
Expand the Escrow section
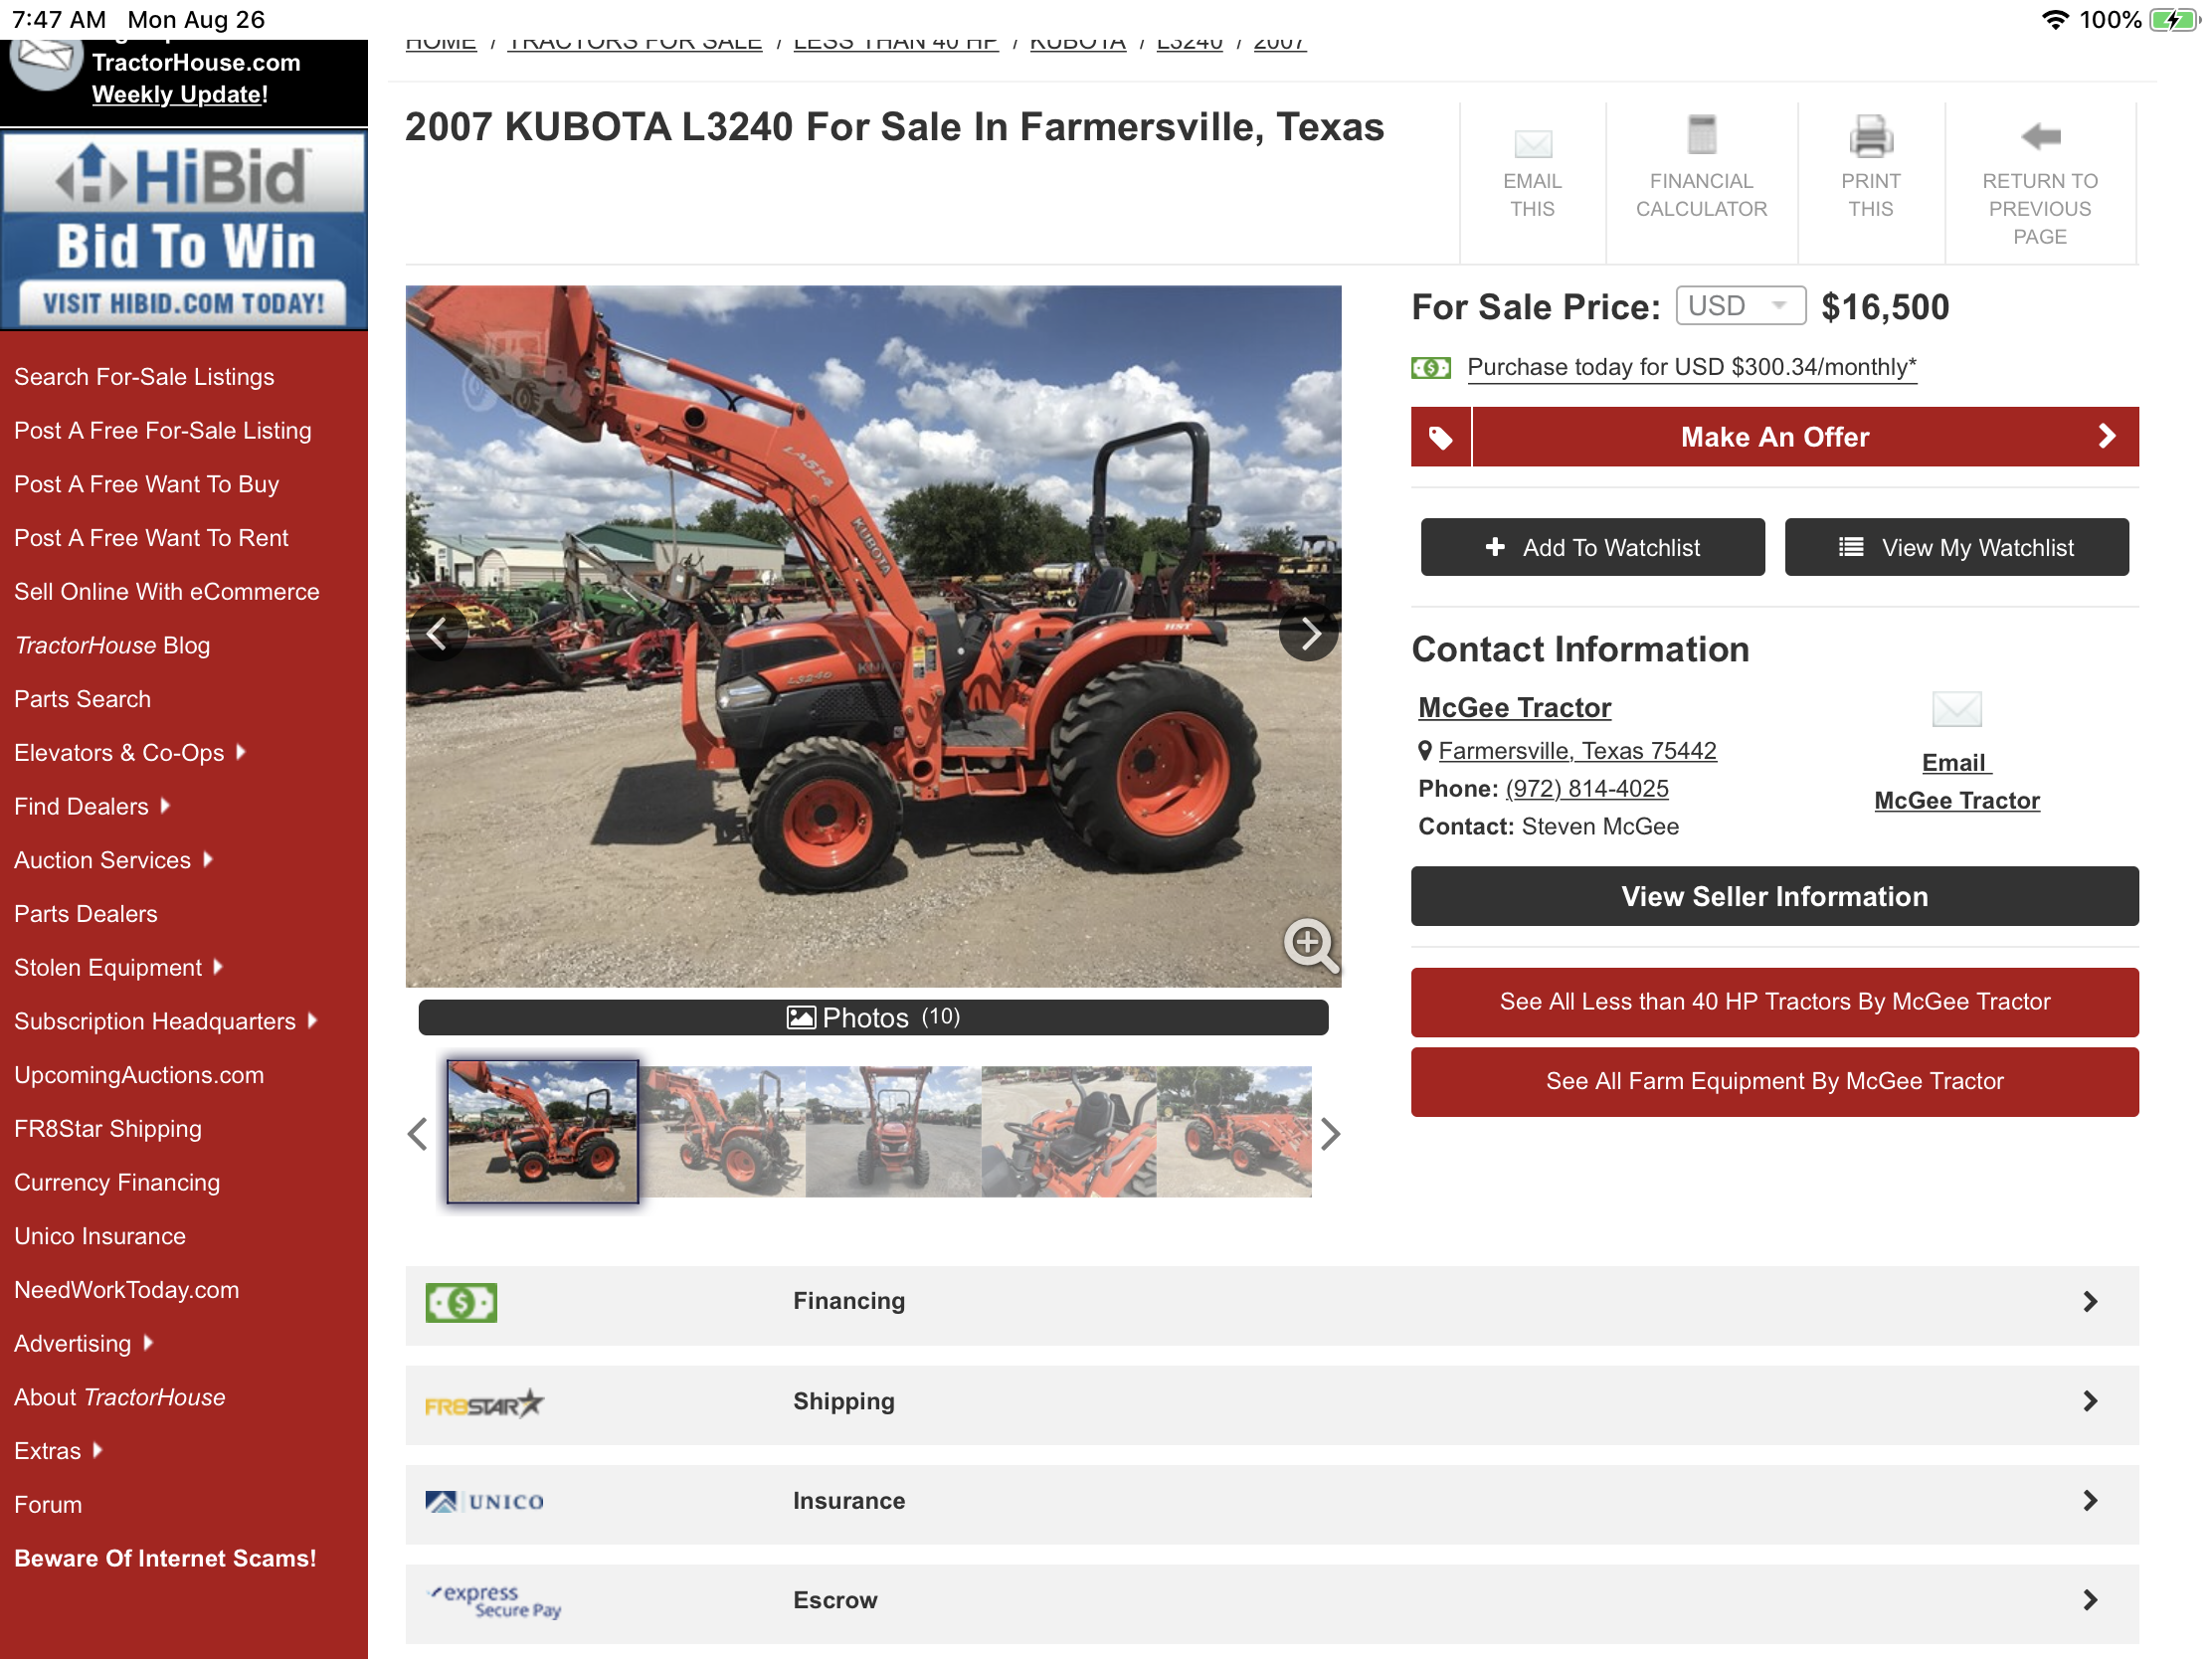coord(1271,1600)
